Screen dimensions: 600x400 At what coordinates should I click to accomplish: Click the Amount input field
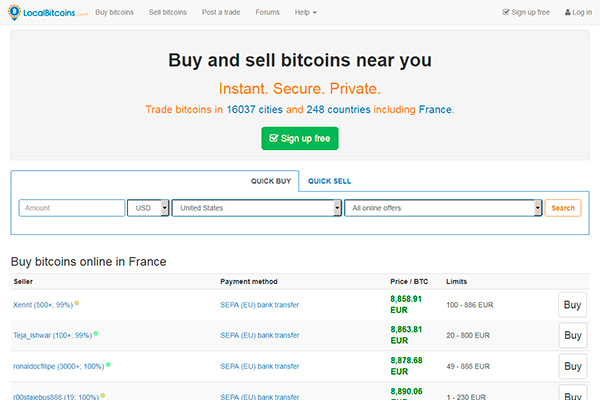tap(72, 208)
